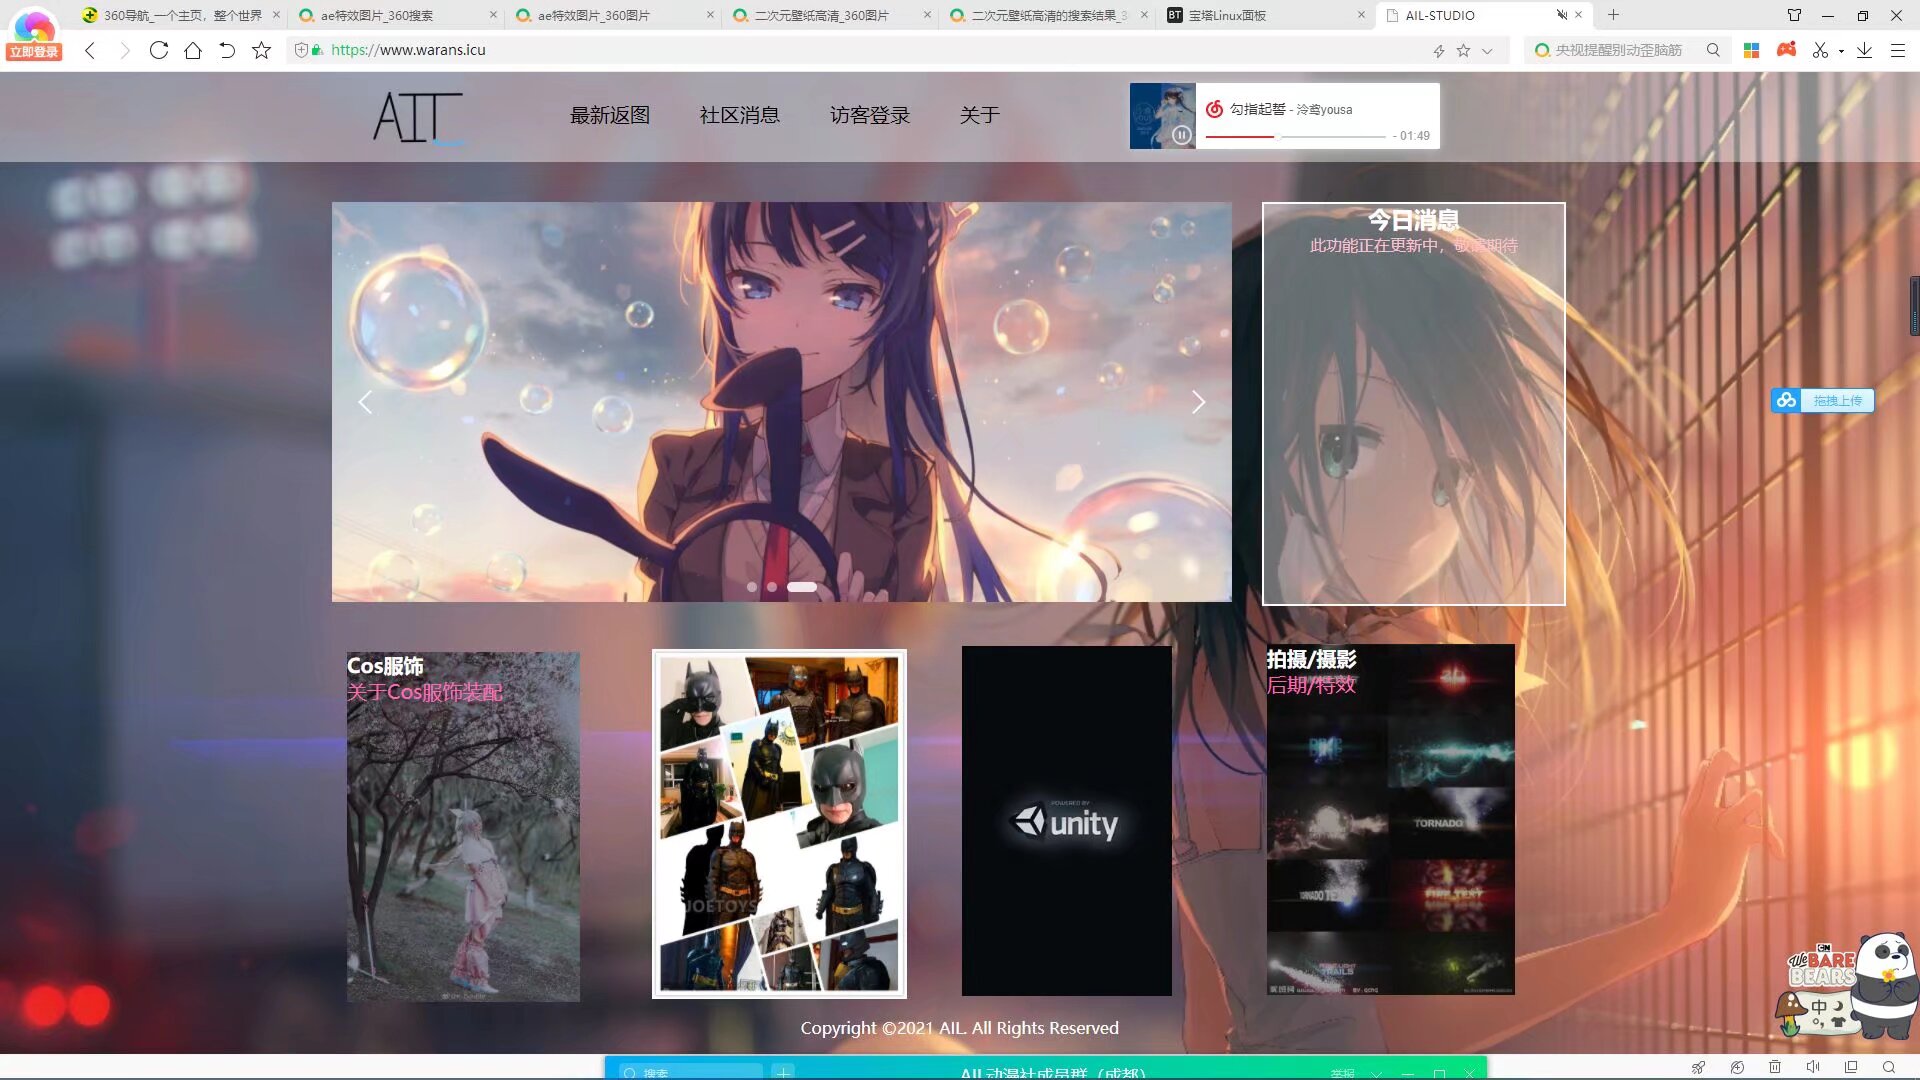Open the 社区消息 menu item

click(740, 116)
